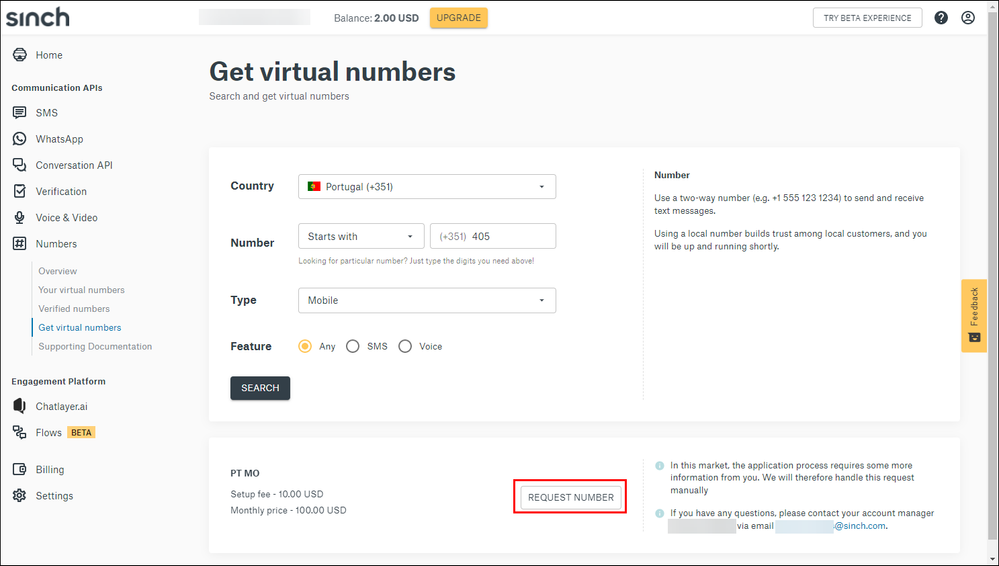Click the 'PT MO' label
Image resolution: width=999 pixels, height=566 pixels.
[x=245, y=474]
